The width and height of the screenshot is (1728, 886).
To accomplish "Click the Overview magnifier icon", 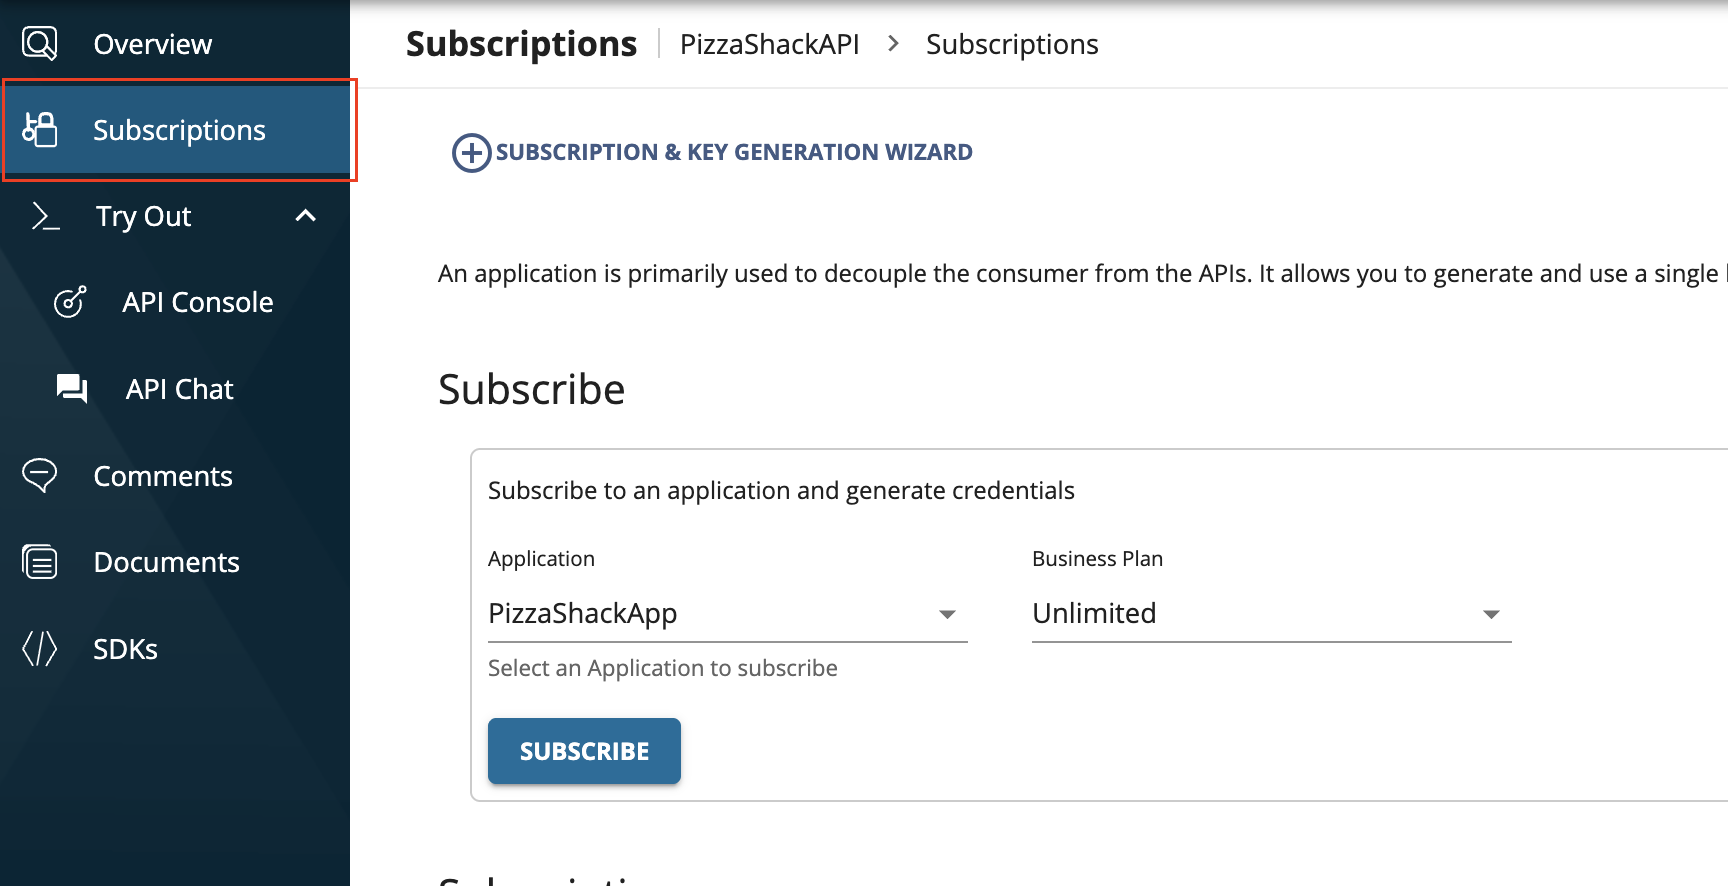I will tap(40, 42).
